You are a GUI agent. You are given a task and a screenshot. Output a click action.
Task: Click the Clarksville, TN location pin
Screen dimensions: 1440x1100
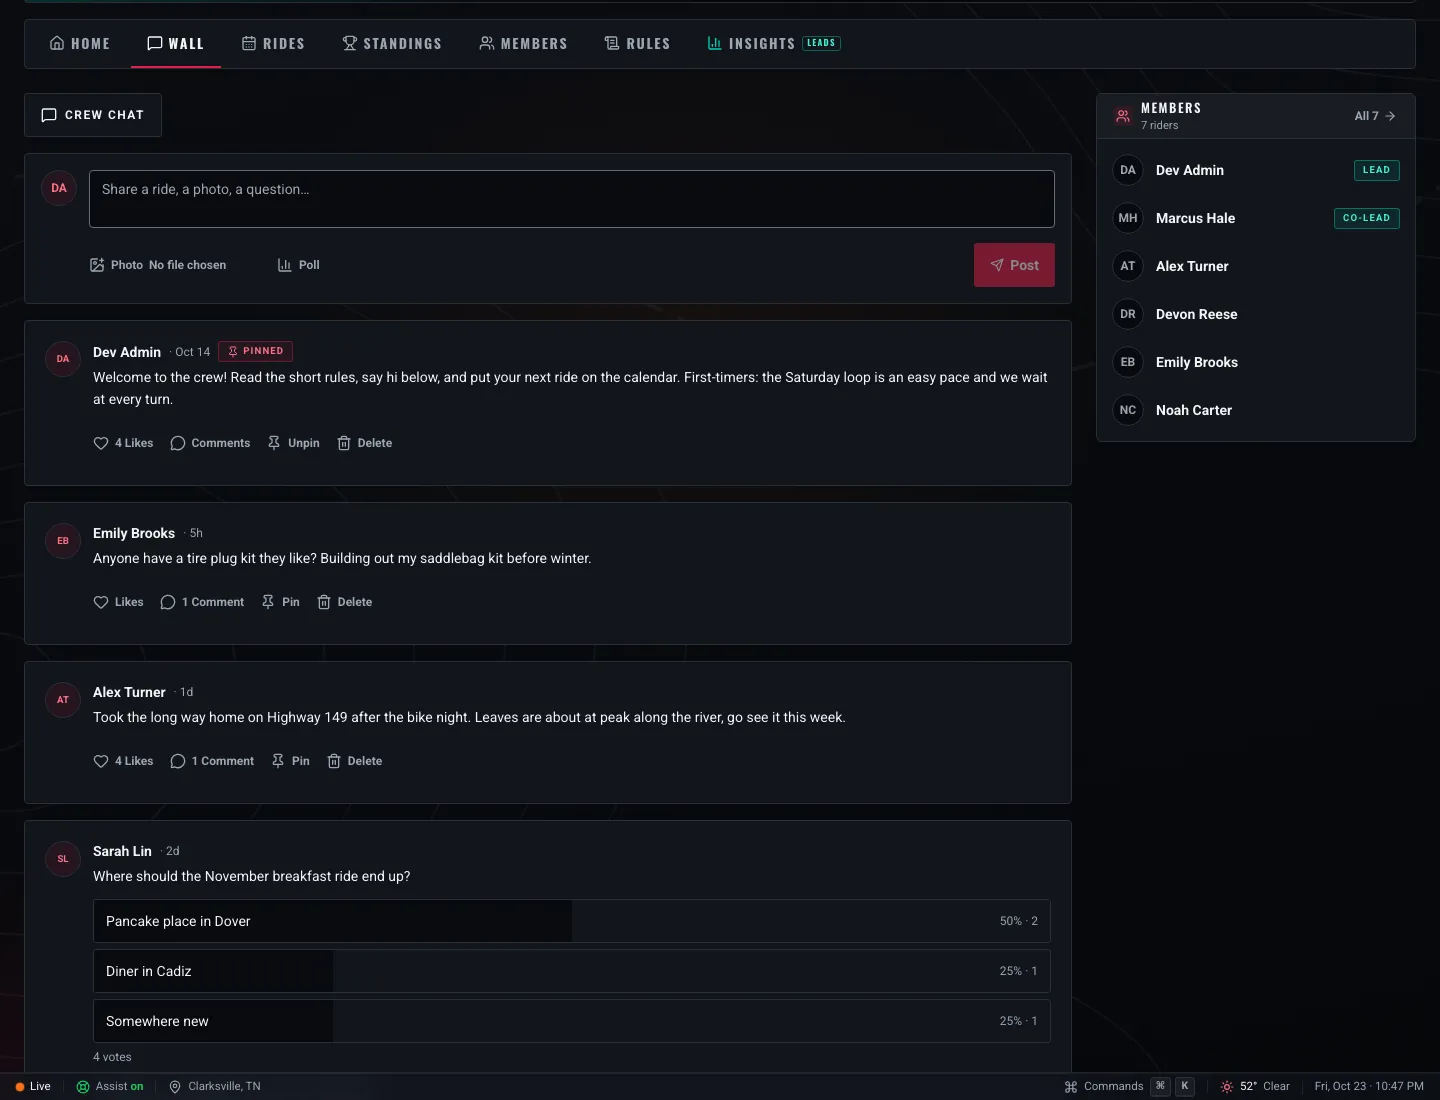point(175,1087)
